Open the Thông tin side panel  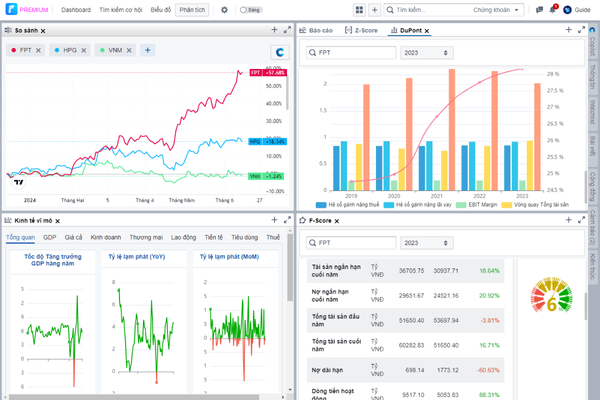(592, 76)
